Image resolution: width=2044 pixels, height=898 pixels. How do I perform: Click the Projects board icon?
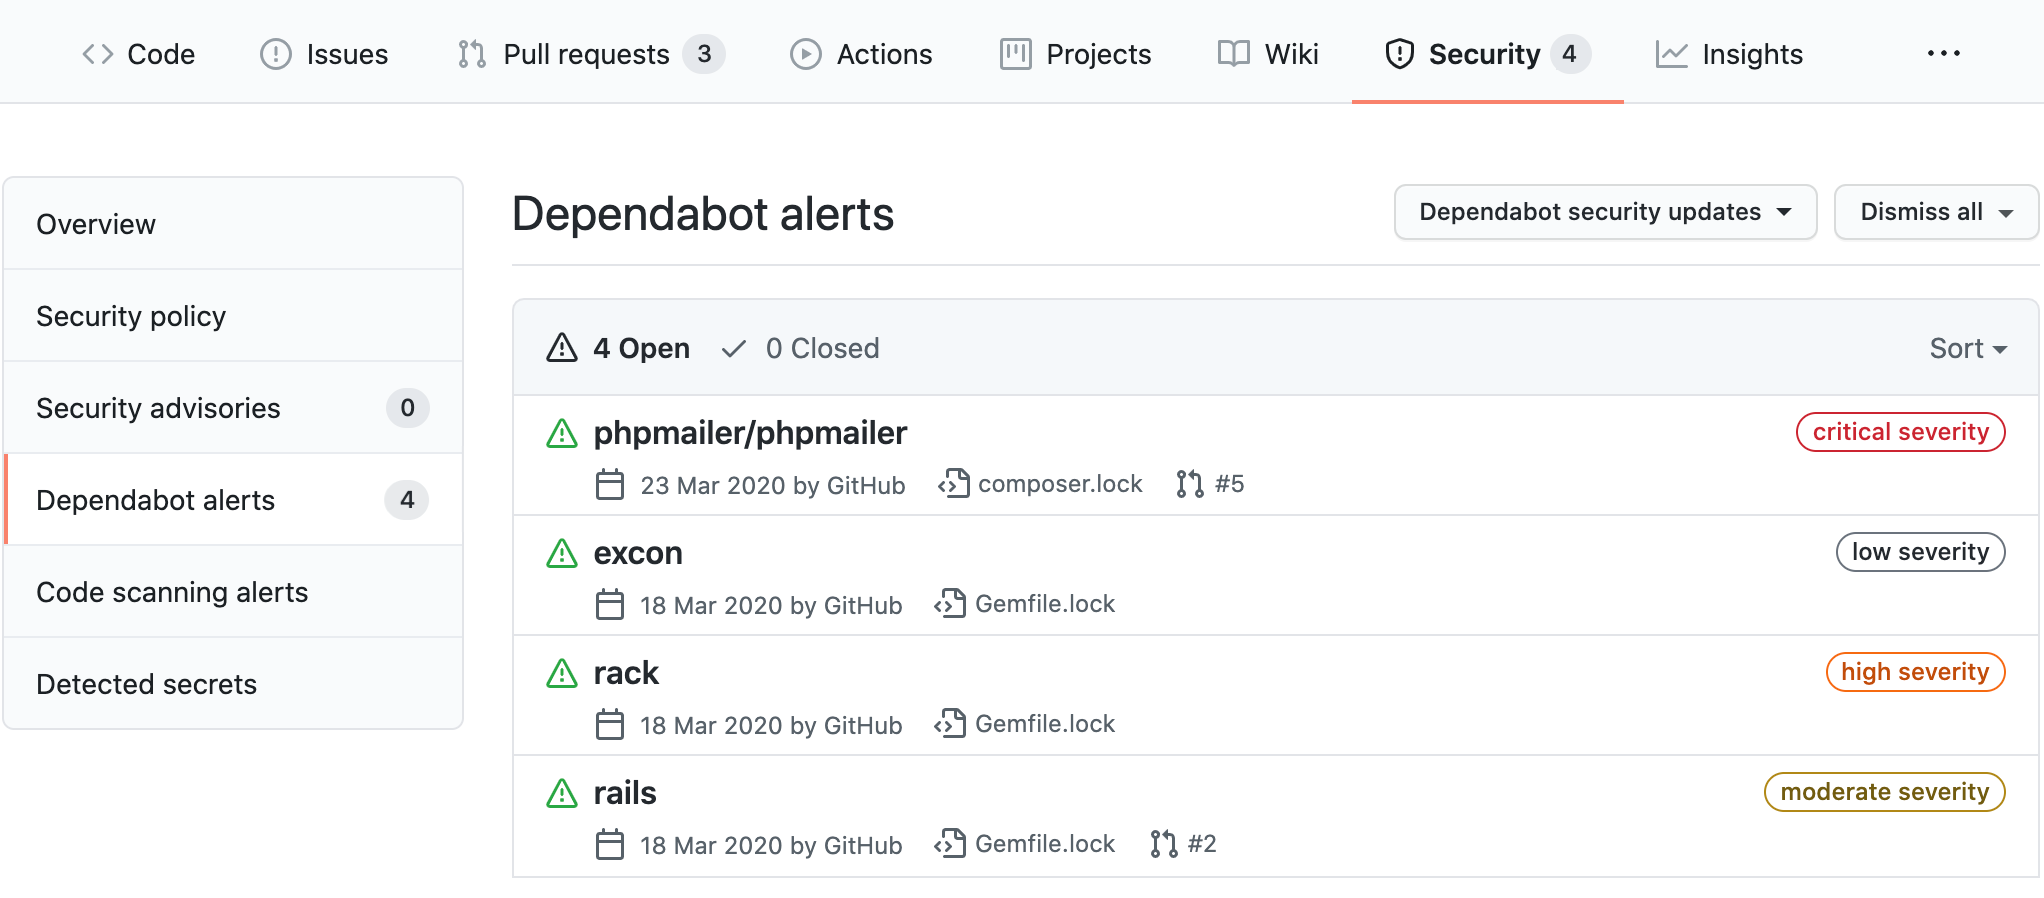(x=1015, y=54)
